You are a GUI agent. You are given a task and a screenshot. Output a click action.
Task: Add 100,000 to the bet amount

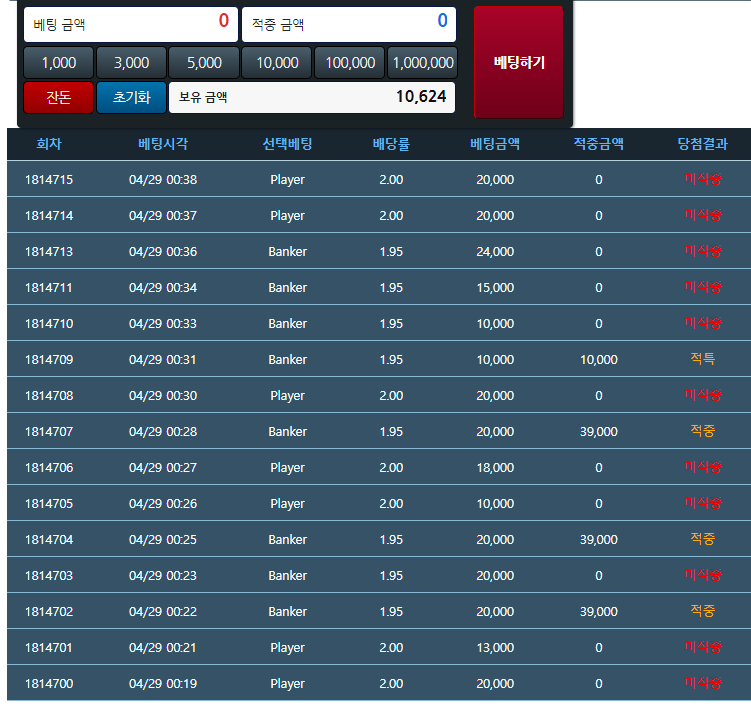[x=350, y=63]
